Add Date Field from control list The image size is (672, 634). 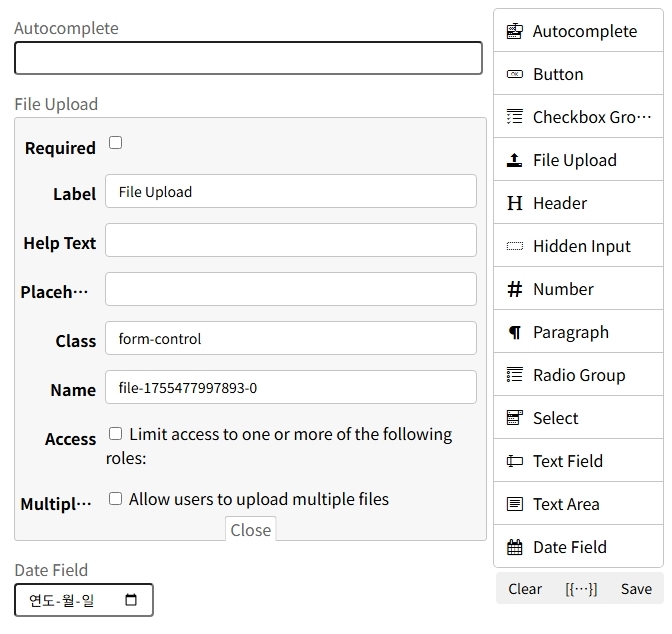click(578, 547)
